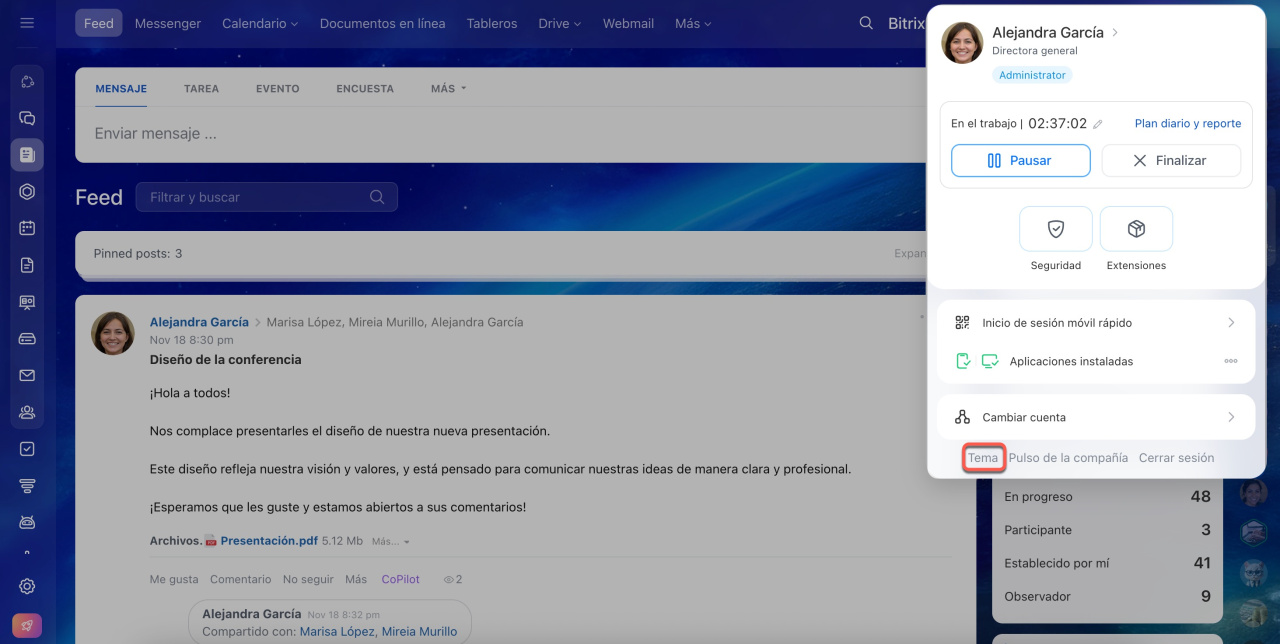This screenshot has height=644, width=1280.
Task: Expand the Calendario dropdown menu
Action: click(260, 23)
